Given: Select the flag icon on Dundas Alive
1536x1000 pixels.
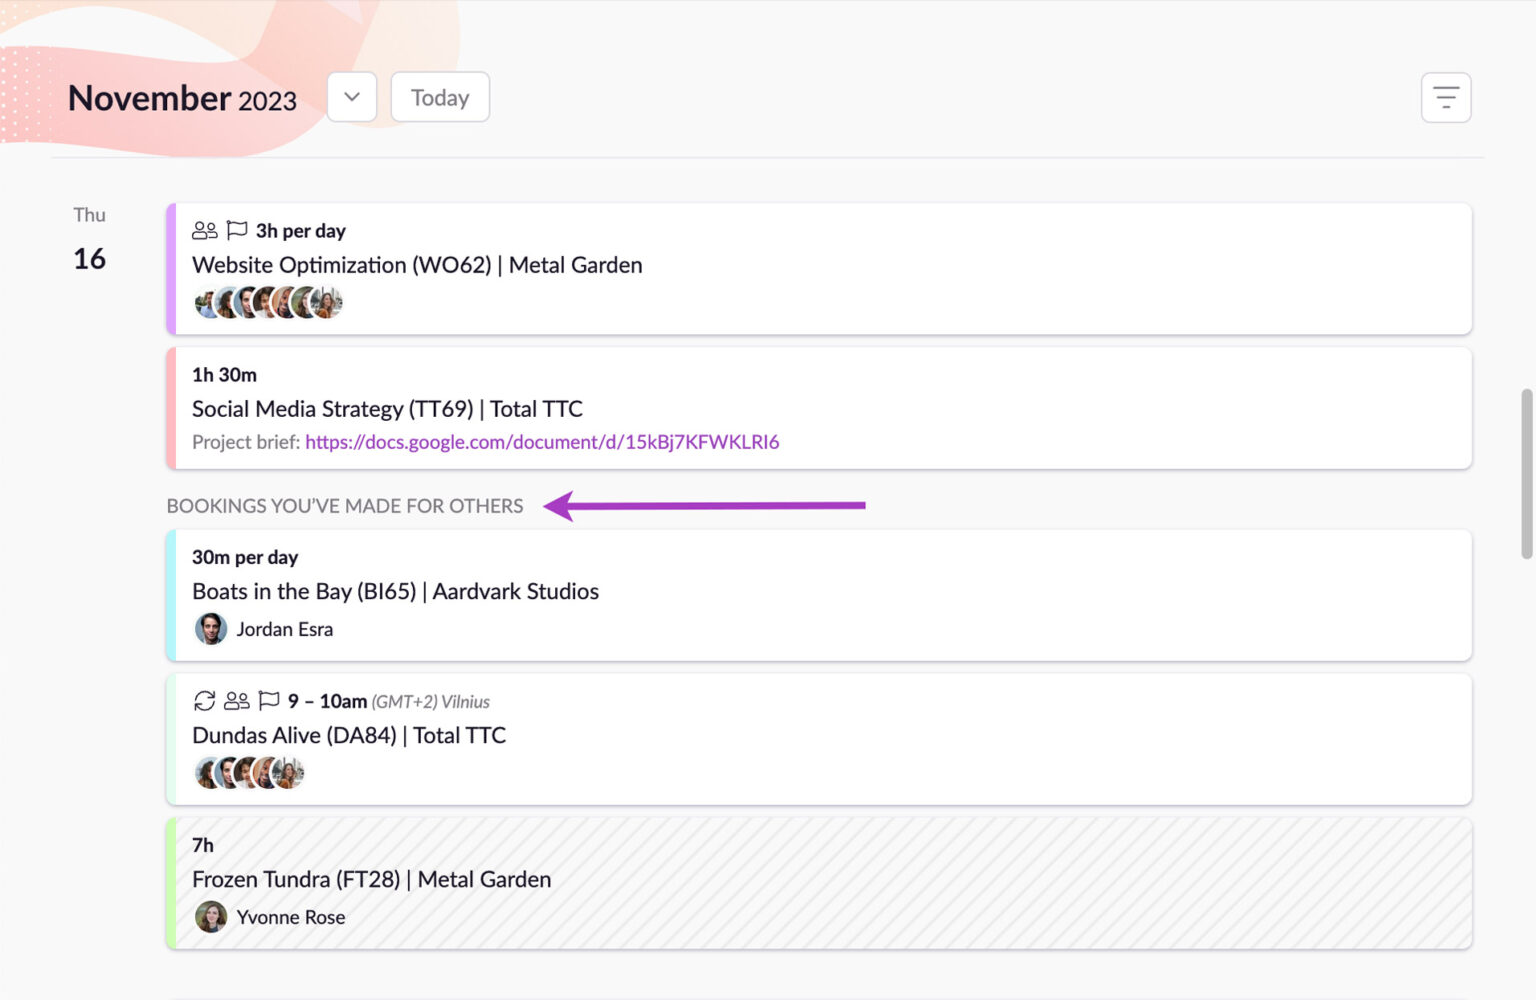Looking at the screenshot, I should pos(268,701).
